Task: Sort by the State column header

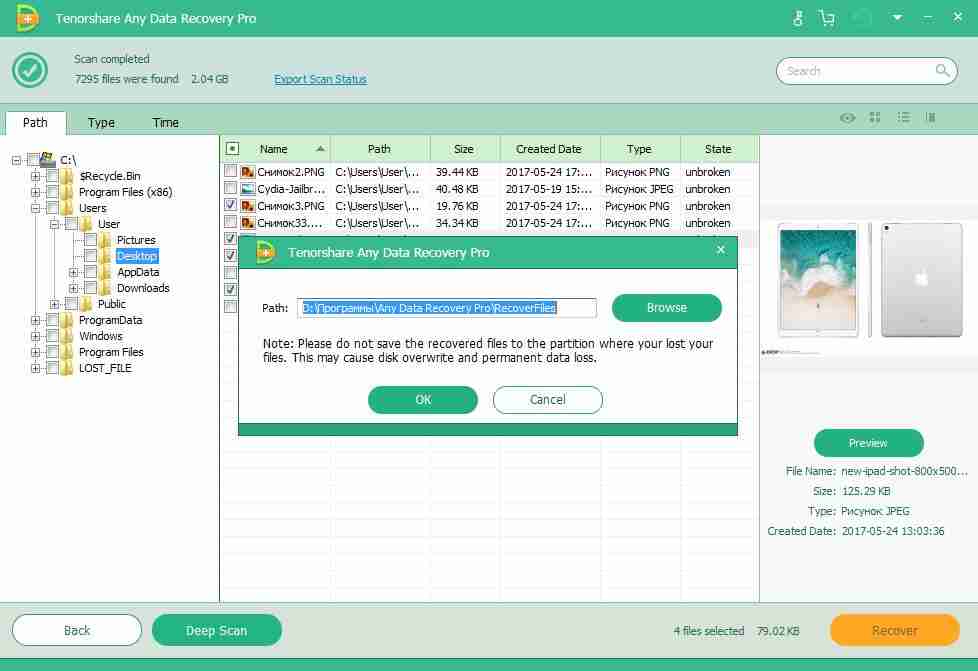Action: (x=718, y=148)
